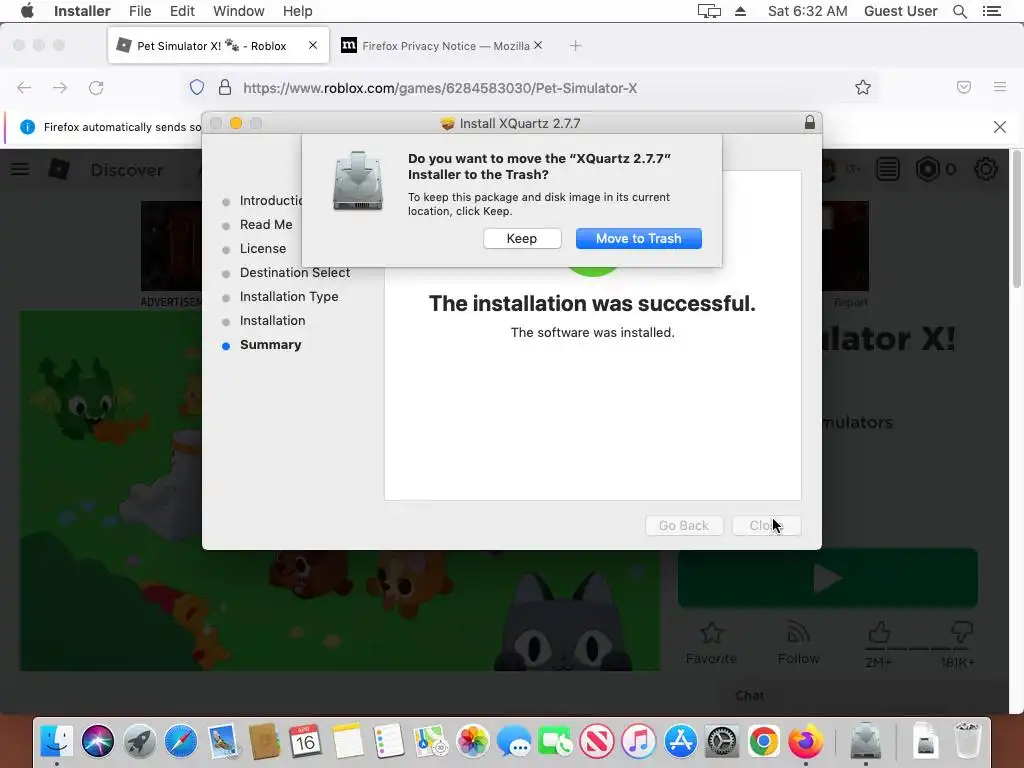Click the Go Back button
This screenshot has width=1024, height=768.
(x=684, y=526)
